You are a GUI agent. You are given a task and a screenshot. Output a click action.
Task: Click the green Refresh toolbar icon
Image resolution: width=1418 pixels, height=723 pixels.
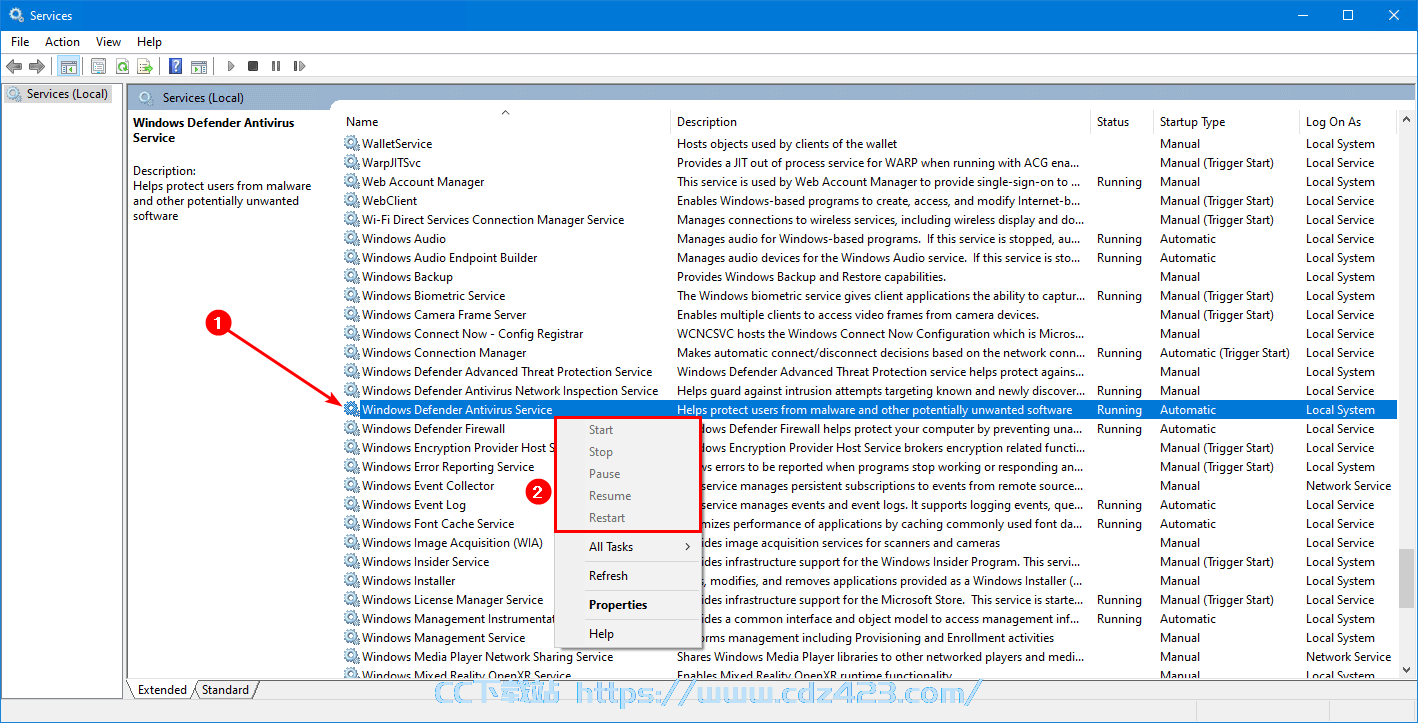122,66
